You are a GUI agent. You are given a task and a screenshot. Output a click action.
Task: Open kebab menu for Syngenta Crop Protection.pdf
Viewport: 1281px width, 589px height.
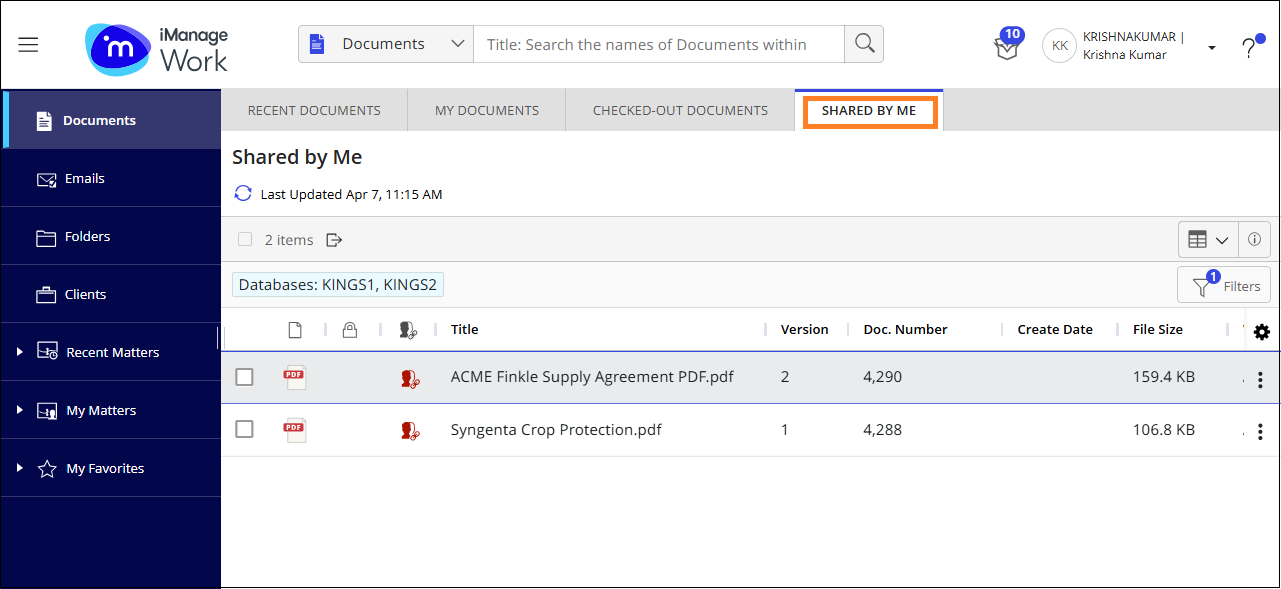click(1260, 431)
